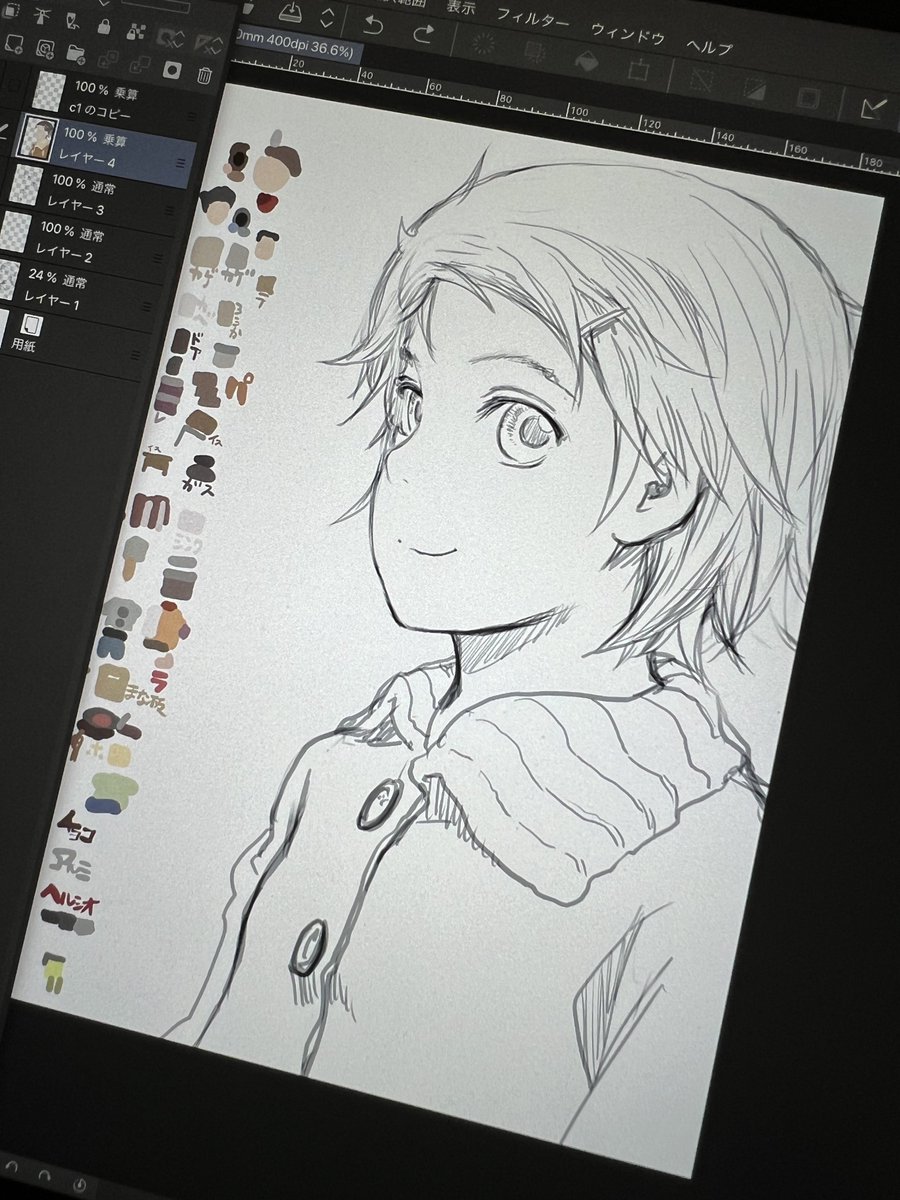The height and width of the screenshot is (1200, 900).
Task: Open the 表示 menu
Action: coord(460,6)
